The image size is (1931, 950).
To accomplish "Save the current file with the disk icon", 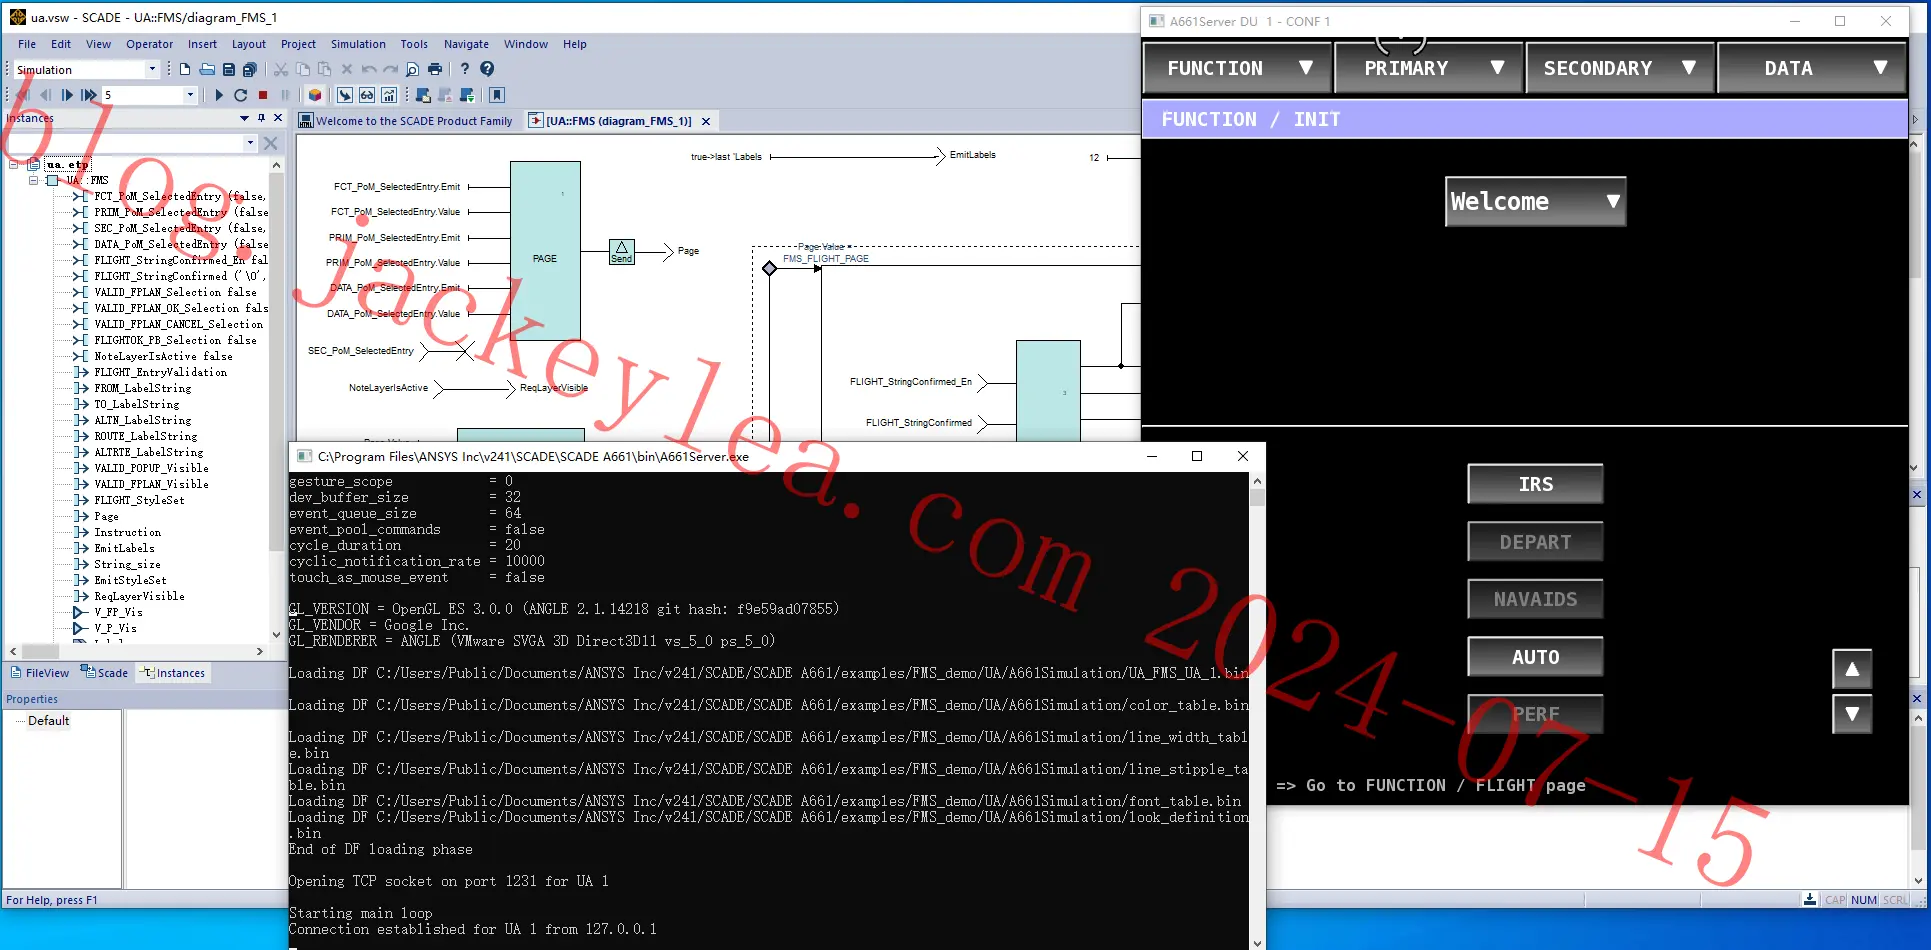I will (229, 69).
